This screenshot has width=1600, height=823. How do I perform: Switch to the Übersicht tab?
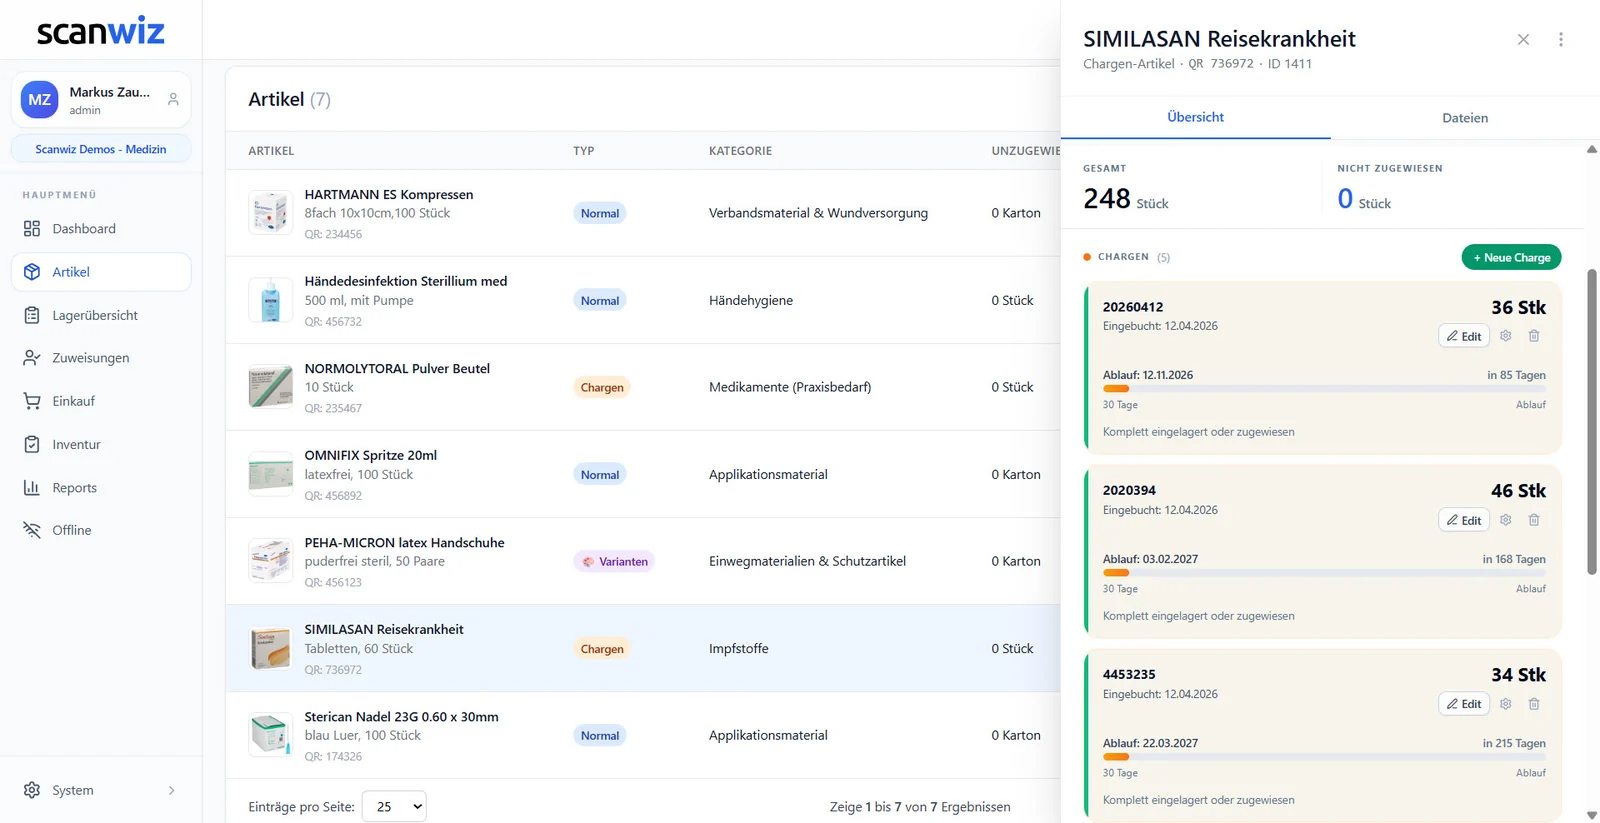click(1195, 117)
